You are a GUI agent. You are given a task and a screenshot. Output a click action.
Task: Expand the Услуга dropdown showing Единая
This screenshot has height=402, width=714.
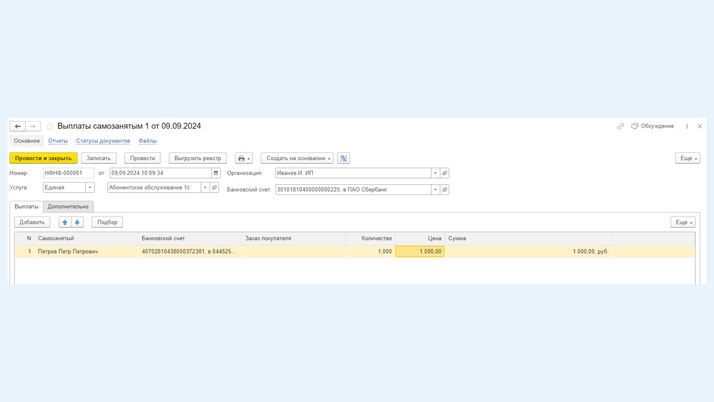[90, 188]
